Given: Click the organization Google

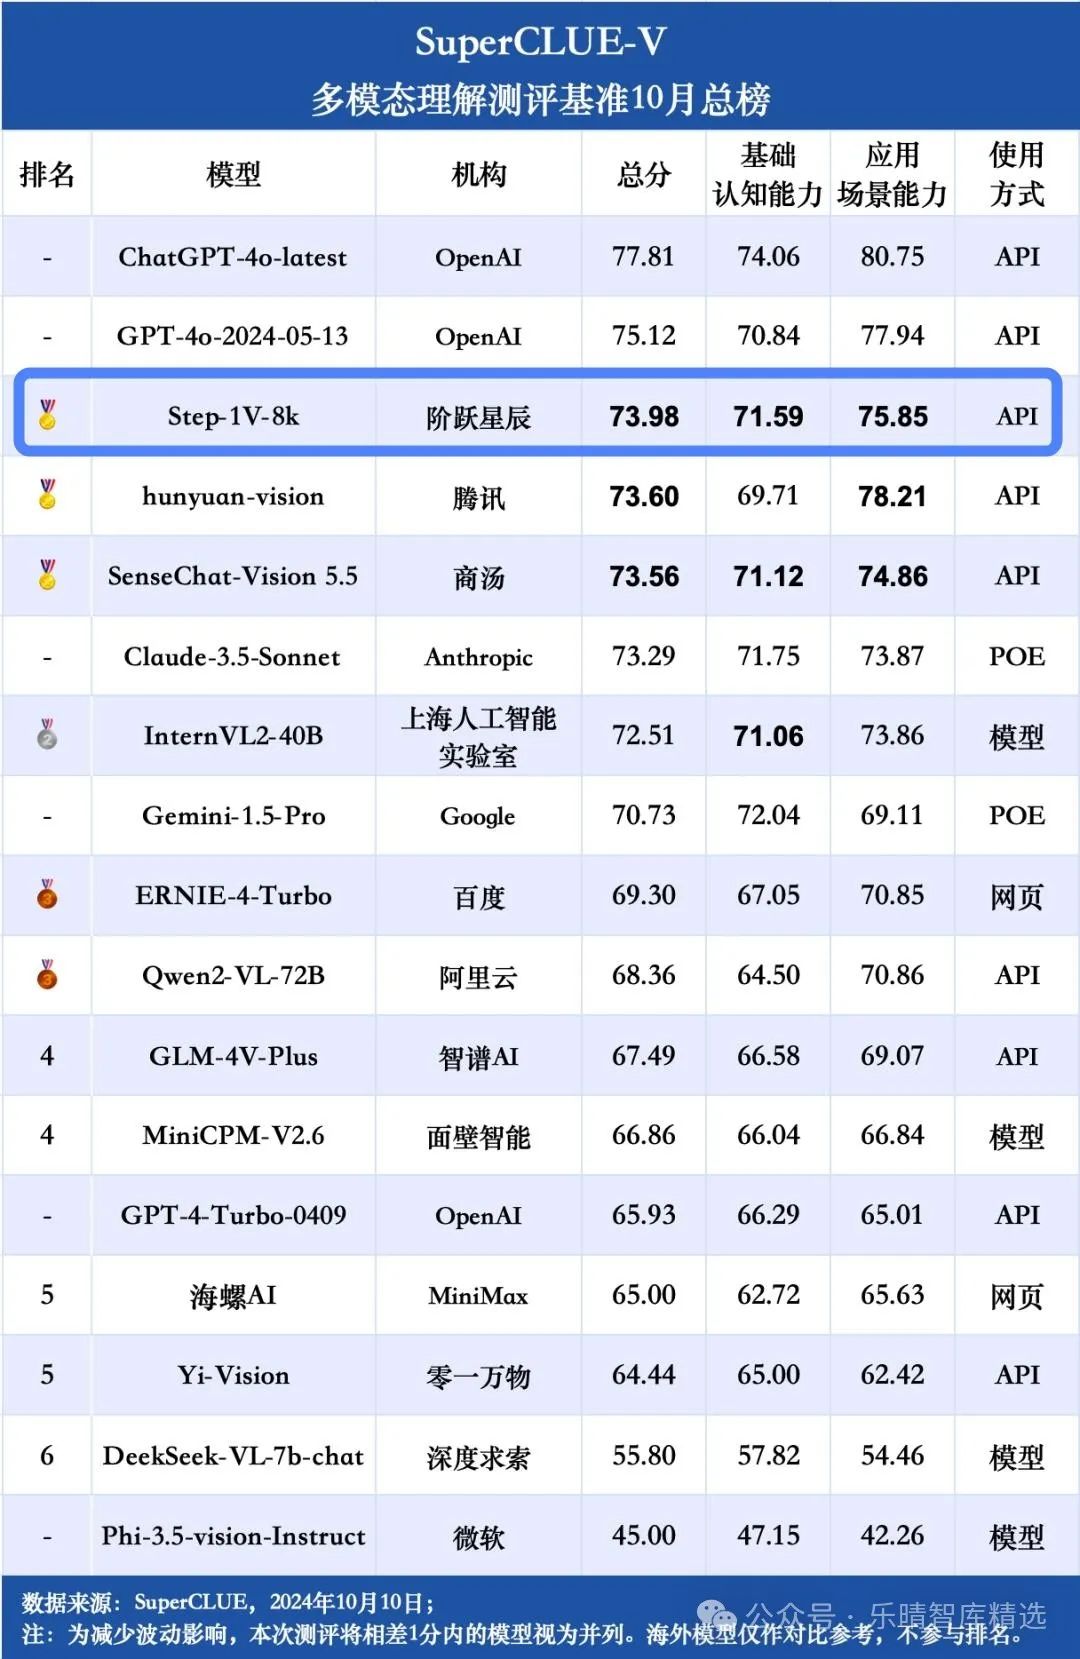Looking at the screenshot, I should point(478,816).
